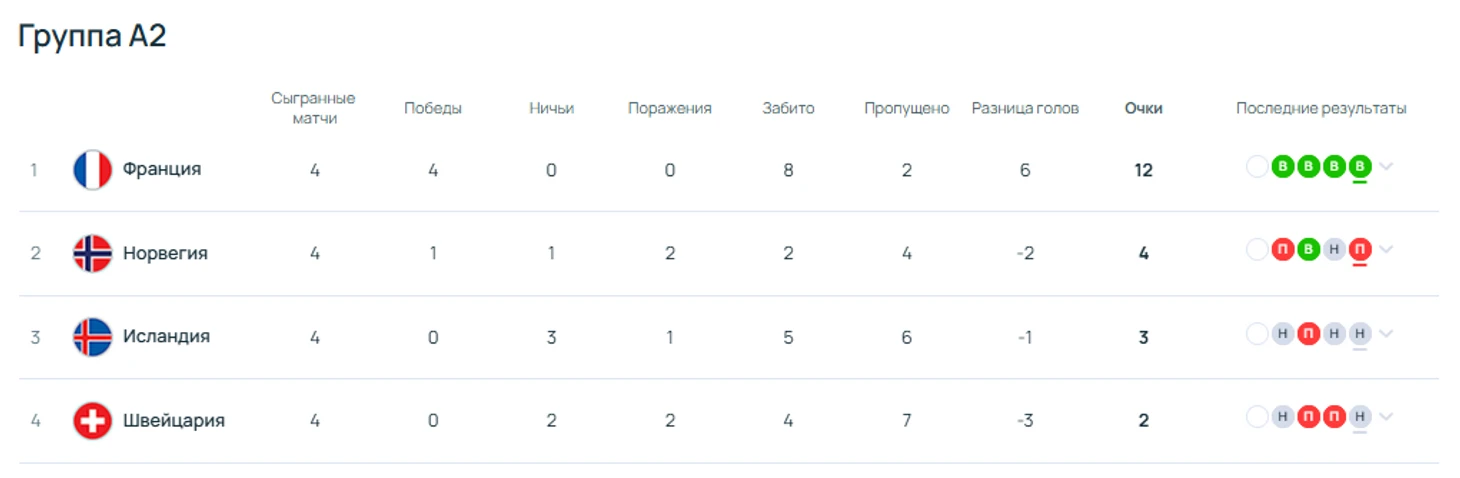Viewport: 1460px width, 478px height.
Task: Open the Франция team link
Action: click(162, 169)
